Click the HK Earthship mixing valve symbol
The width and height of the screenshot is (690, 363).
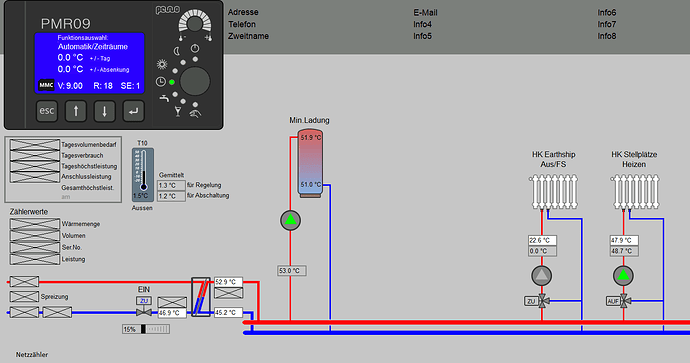pyautogui.click(x=543, y=301)
